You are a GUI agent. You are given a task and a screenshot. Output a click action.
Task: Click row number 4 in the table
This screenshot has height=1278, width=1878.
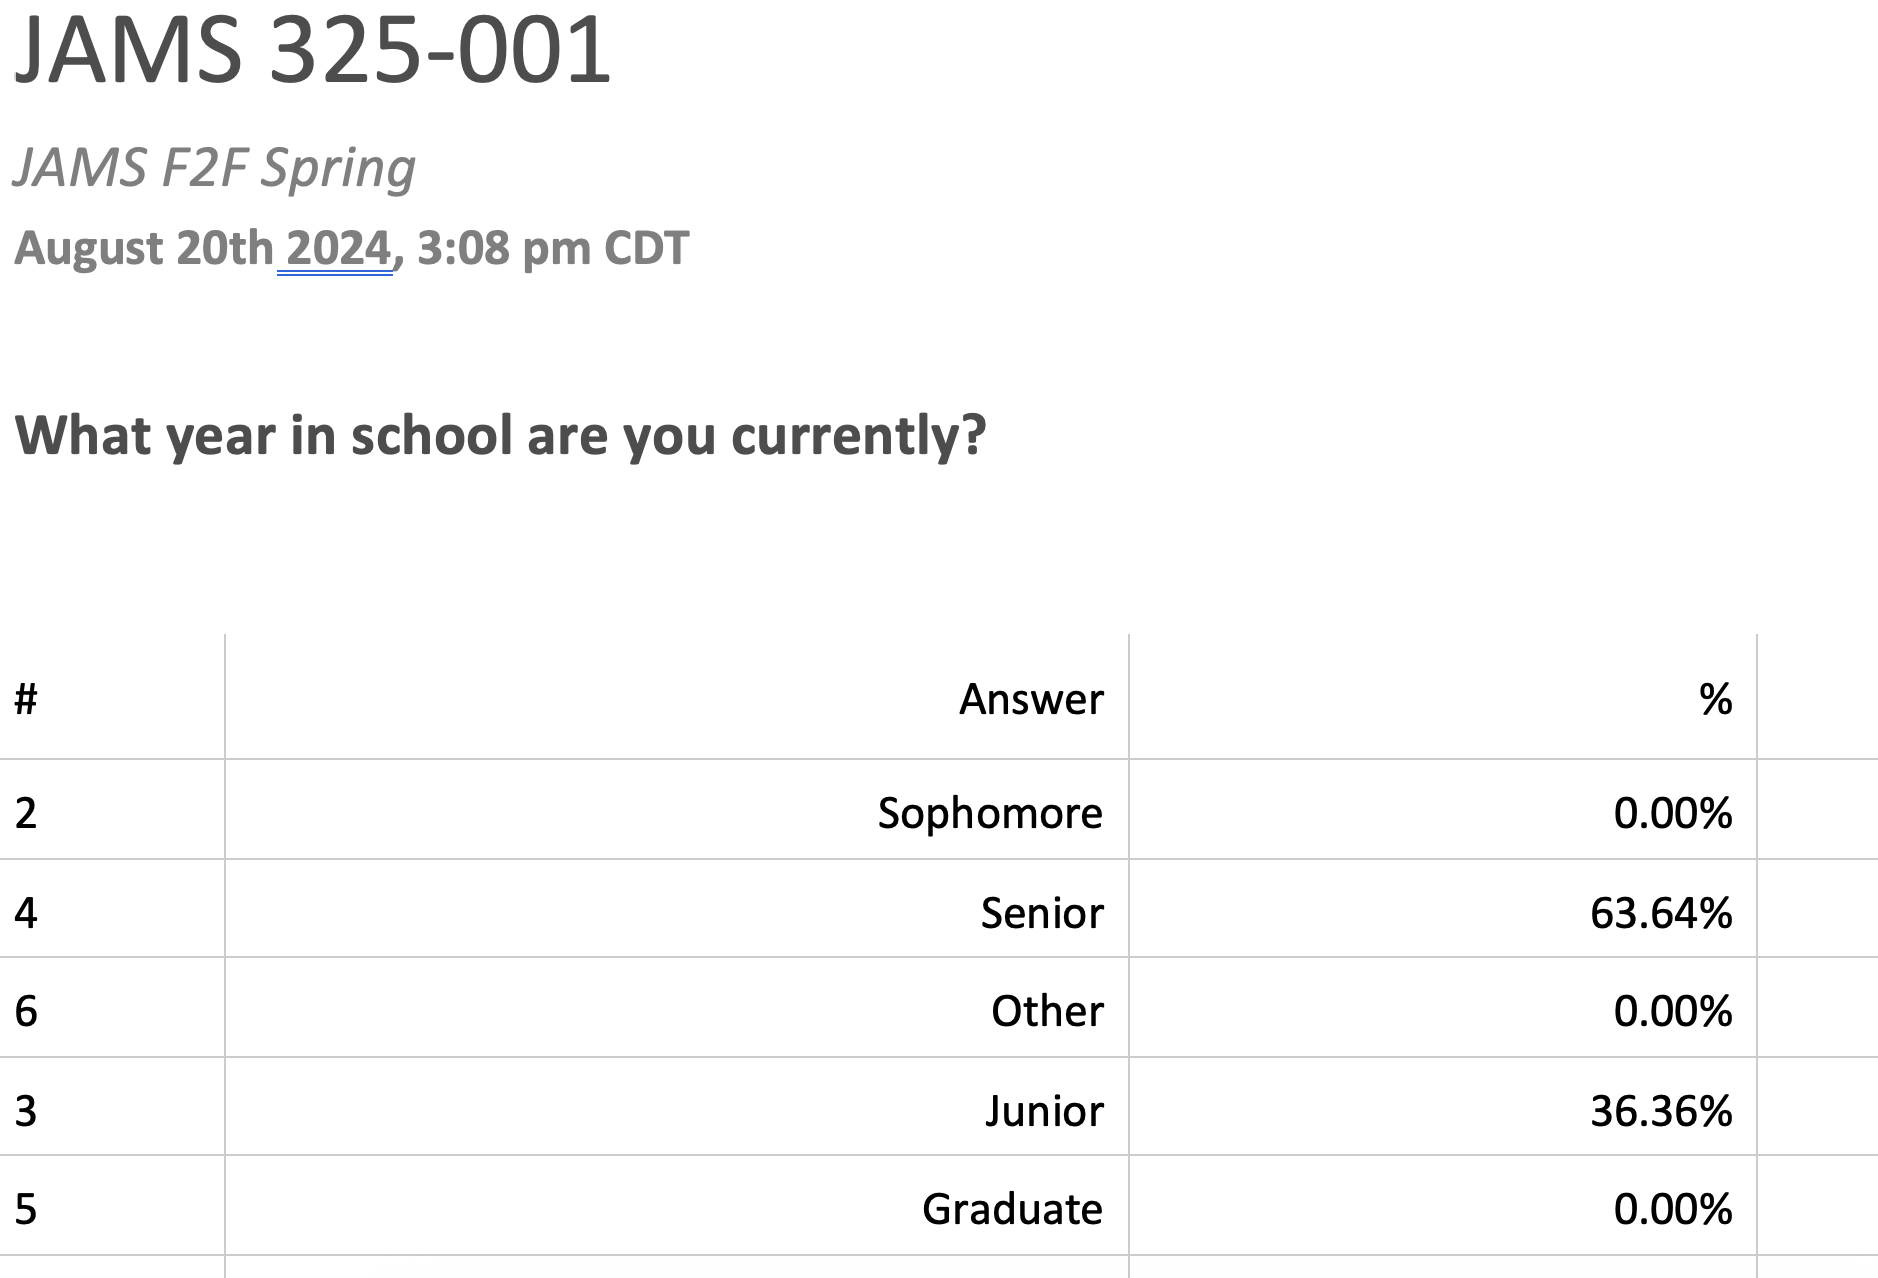tap(26, 913)
